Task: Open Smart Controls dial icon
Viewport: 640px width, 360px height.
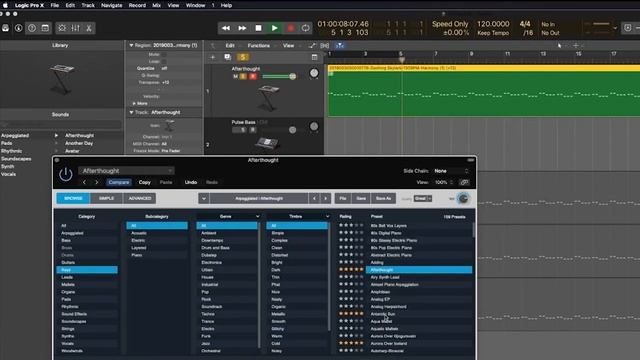Action: coord(62,28)
